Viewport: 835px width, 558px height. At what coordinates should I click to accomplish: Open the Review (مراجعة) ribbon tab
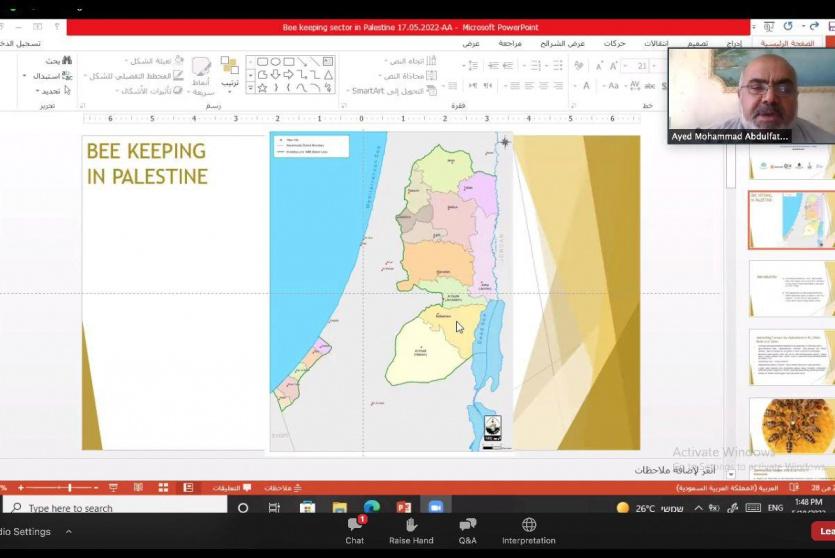(510, 44)
